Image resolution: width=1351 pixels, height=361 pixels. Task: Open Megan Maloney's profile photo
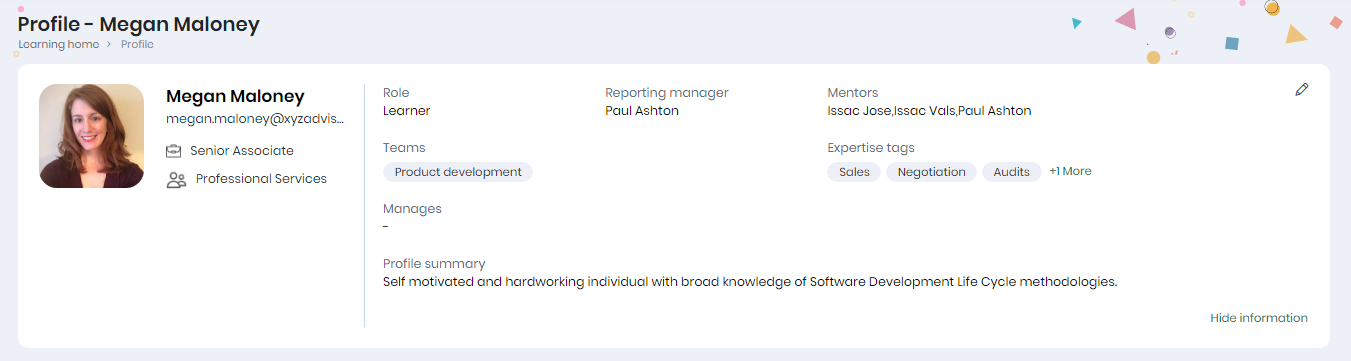coord(92,136)
